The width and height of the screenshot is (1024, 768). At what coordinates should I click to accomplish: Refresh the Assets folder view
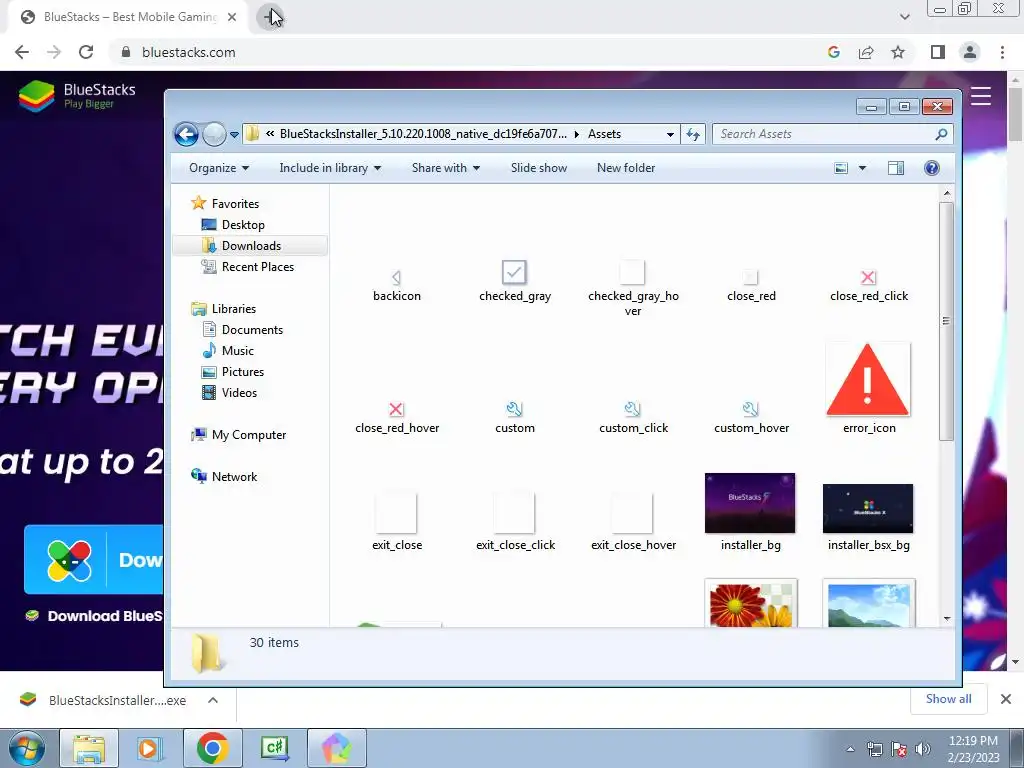[x=693, y=135]
